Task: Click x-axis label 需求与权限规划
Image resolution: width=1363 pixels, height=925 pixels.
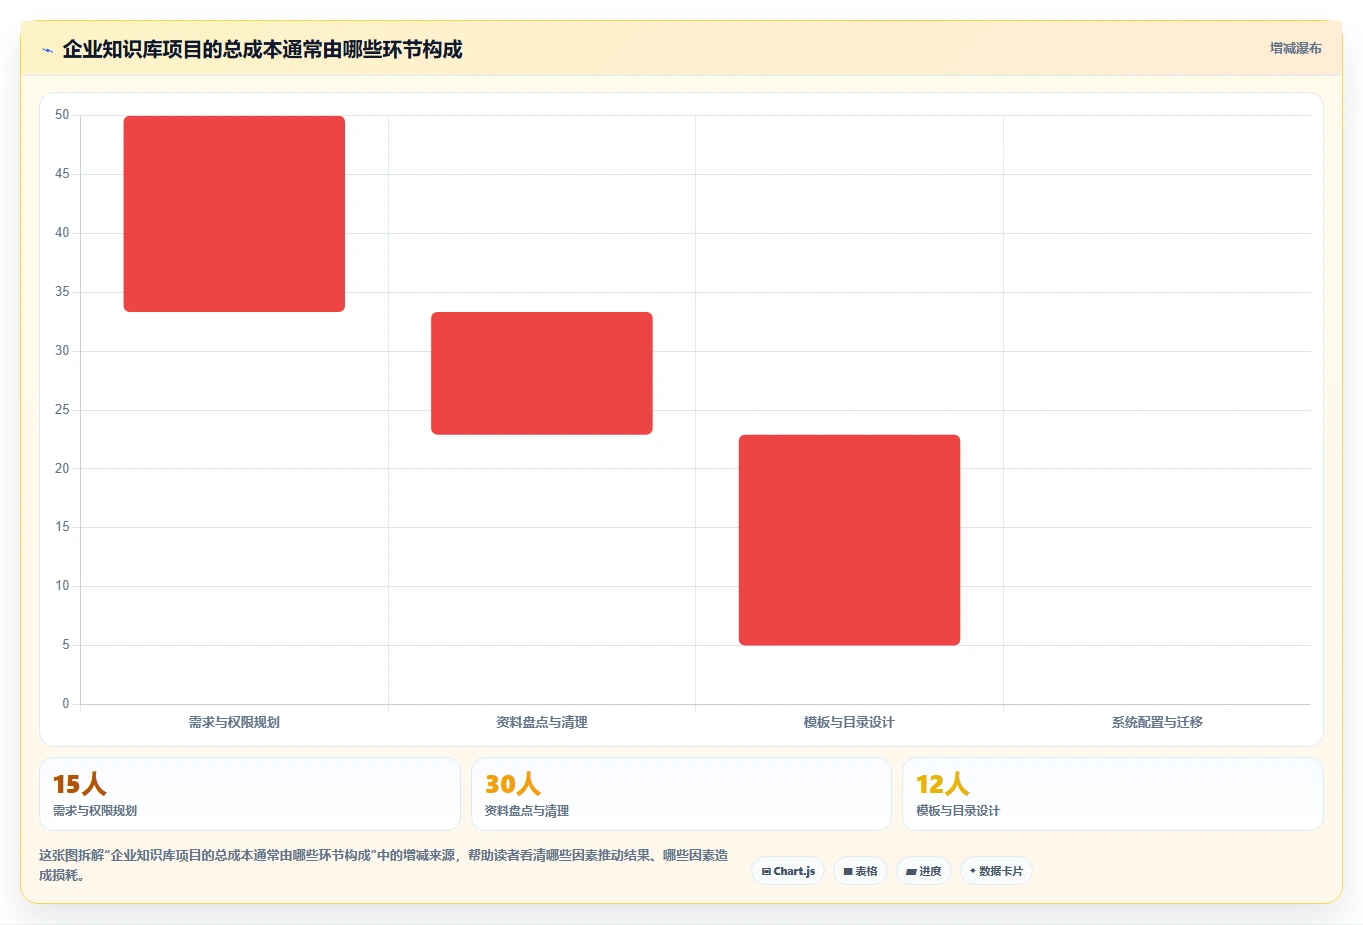Action: (234, 722)
